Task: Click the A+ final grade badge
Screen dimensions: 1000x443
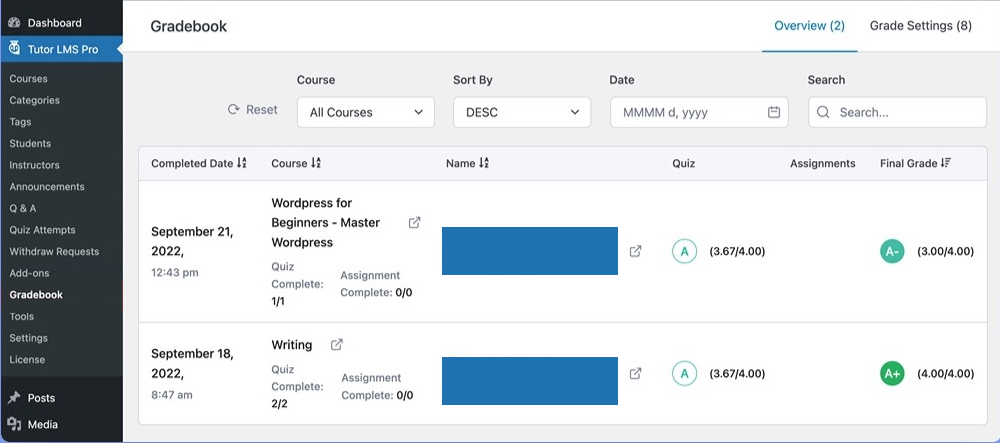Action: [x=892, y=374]
